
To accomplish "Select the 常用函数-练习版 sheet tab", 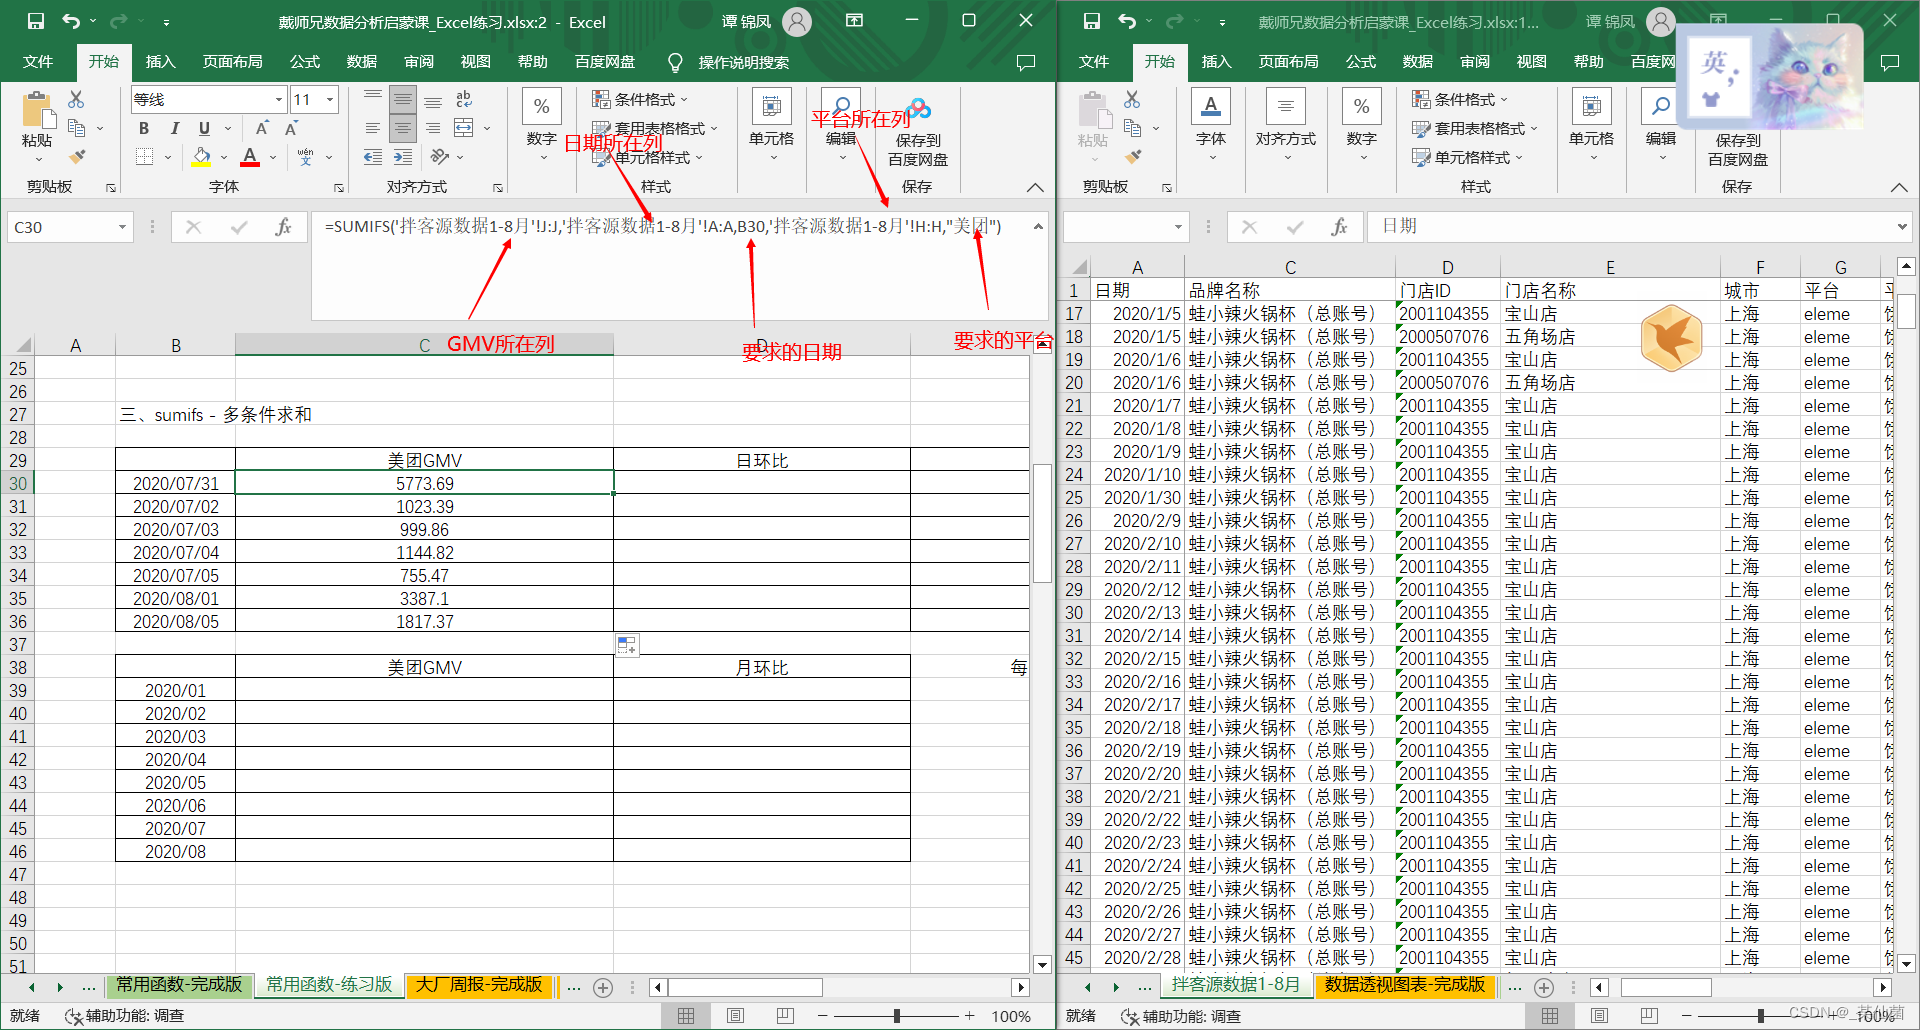I will click(x=329, y=985).
